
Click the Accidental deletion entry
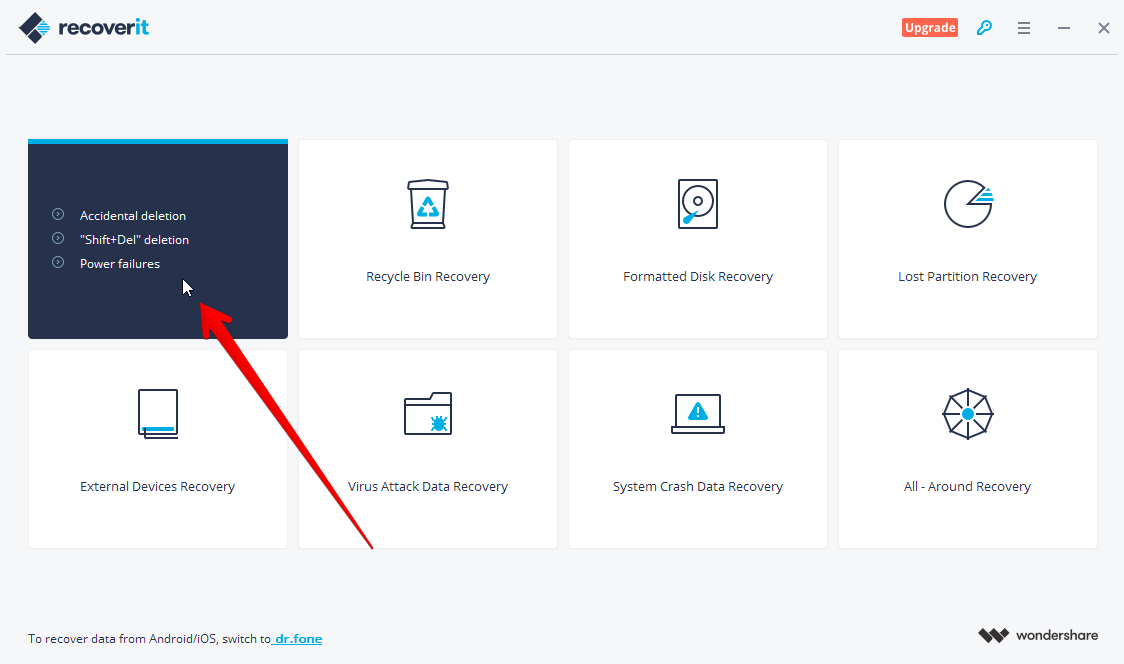[133, 215]
